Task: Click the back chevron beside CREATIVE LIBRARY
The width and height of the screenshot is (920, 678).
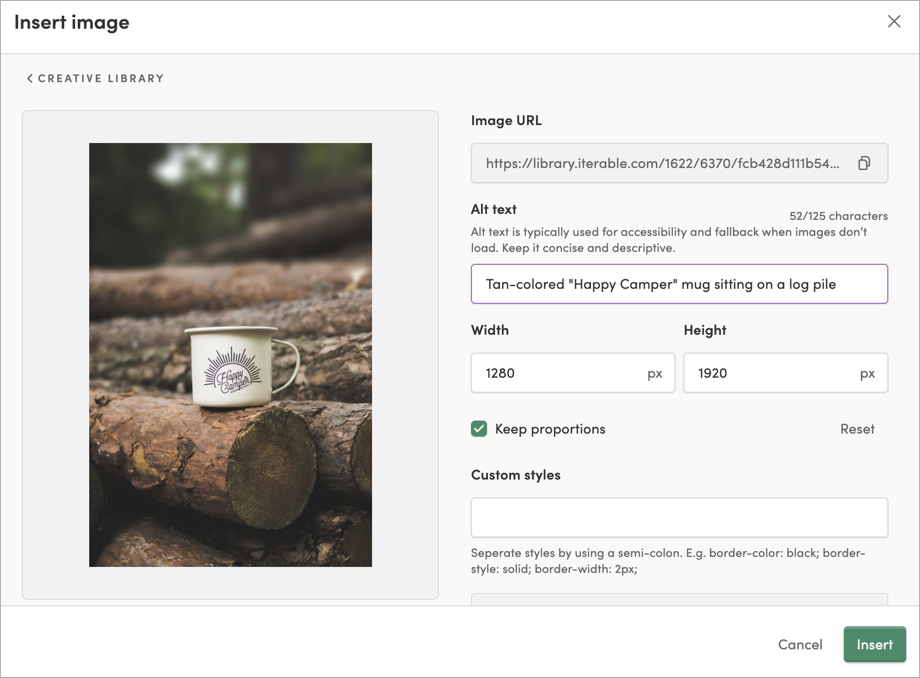Action: tap(33, 77)
